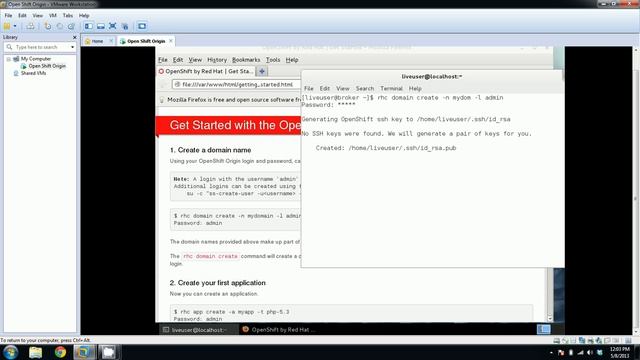Open terminal View menu
The image size is (640, 360).
tap(342, 88)
